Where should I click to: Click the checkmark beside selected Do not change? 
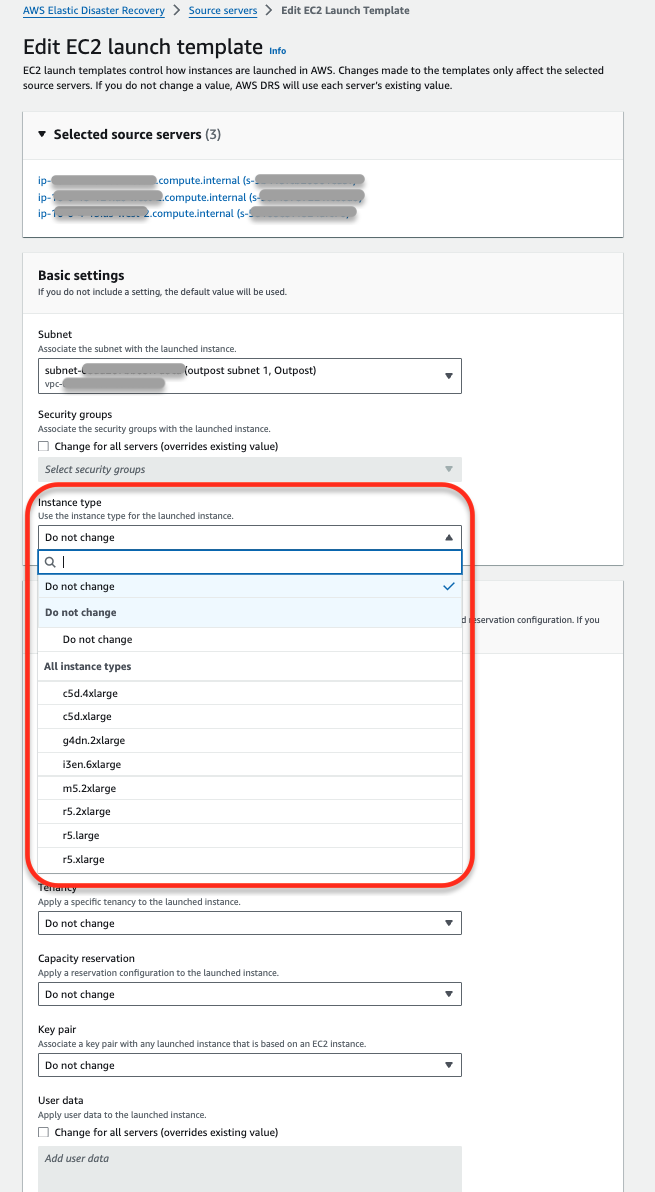(x=449, y=587)
